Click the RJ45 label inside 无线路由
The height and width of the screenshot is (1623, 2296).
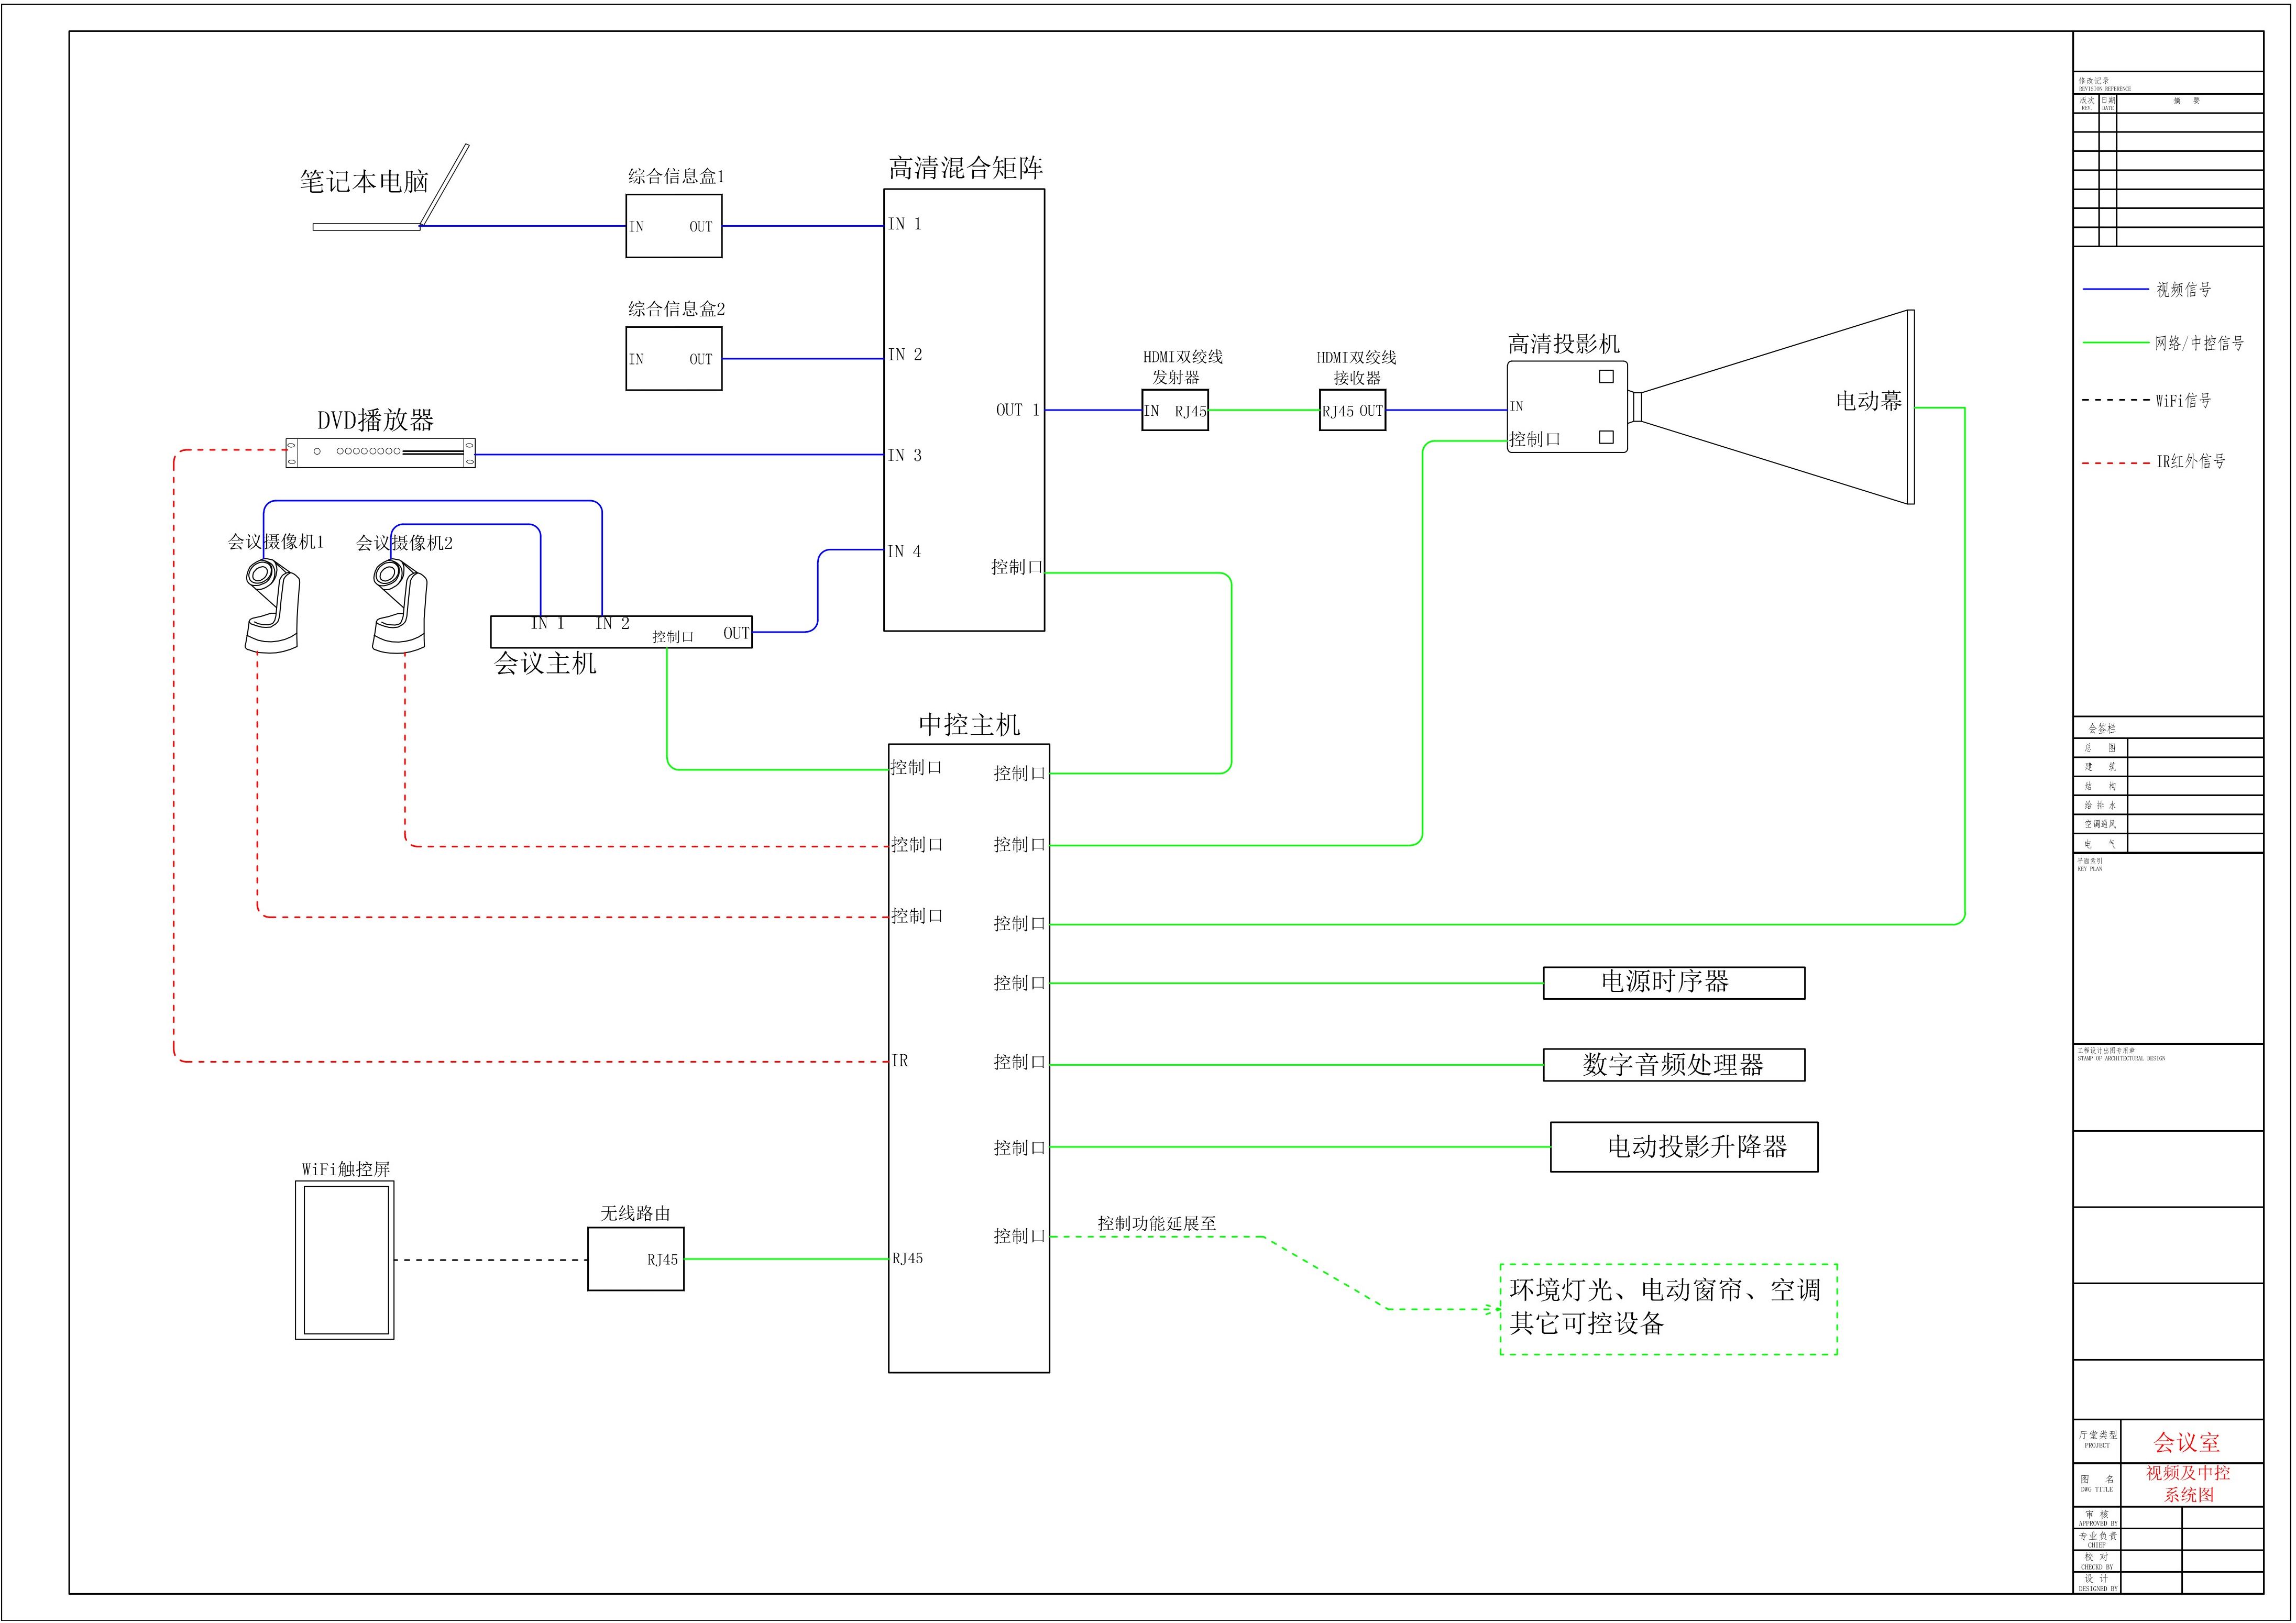[x=662, y=1260]
